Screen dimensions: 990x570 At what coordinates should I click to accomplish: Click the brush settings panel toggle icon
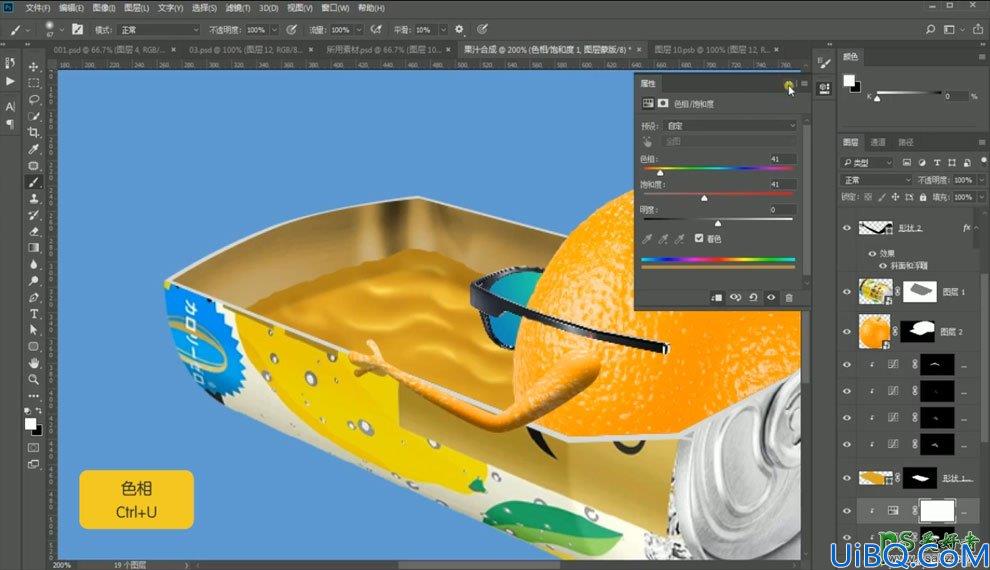pyautogui.click(x=77, y=29)
